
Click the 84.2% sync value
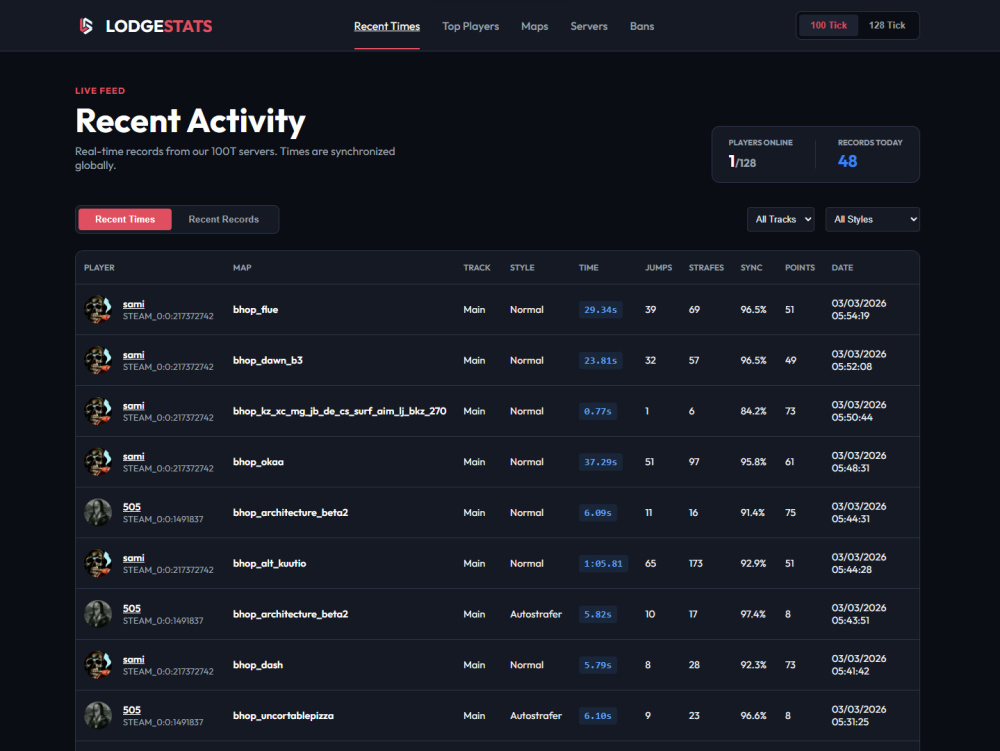click(753, 411)
